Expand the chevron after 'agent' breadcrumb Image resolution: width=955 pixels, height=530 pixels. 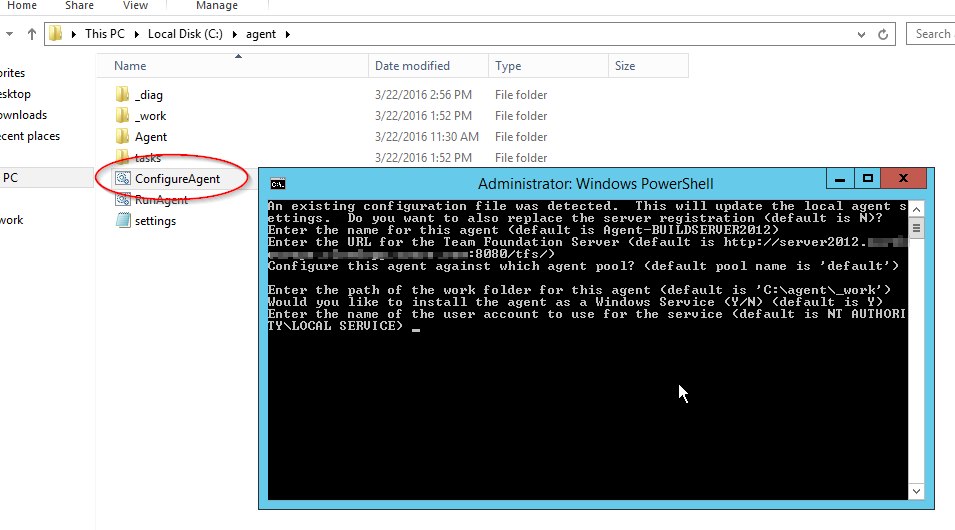click(288, 34)
